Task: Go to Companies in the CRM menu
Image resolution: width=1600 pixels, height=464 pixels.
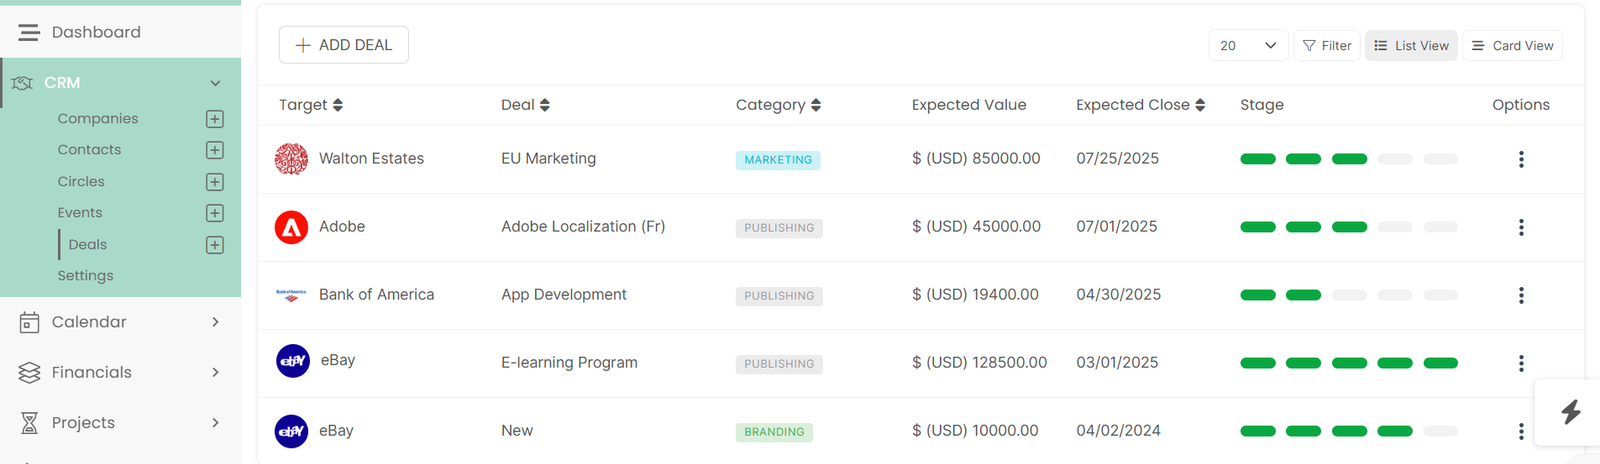Action: [98, 119]
